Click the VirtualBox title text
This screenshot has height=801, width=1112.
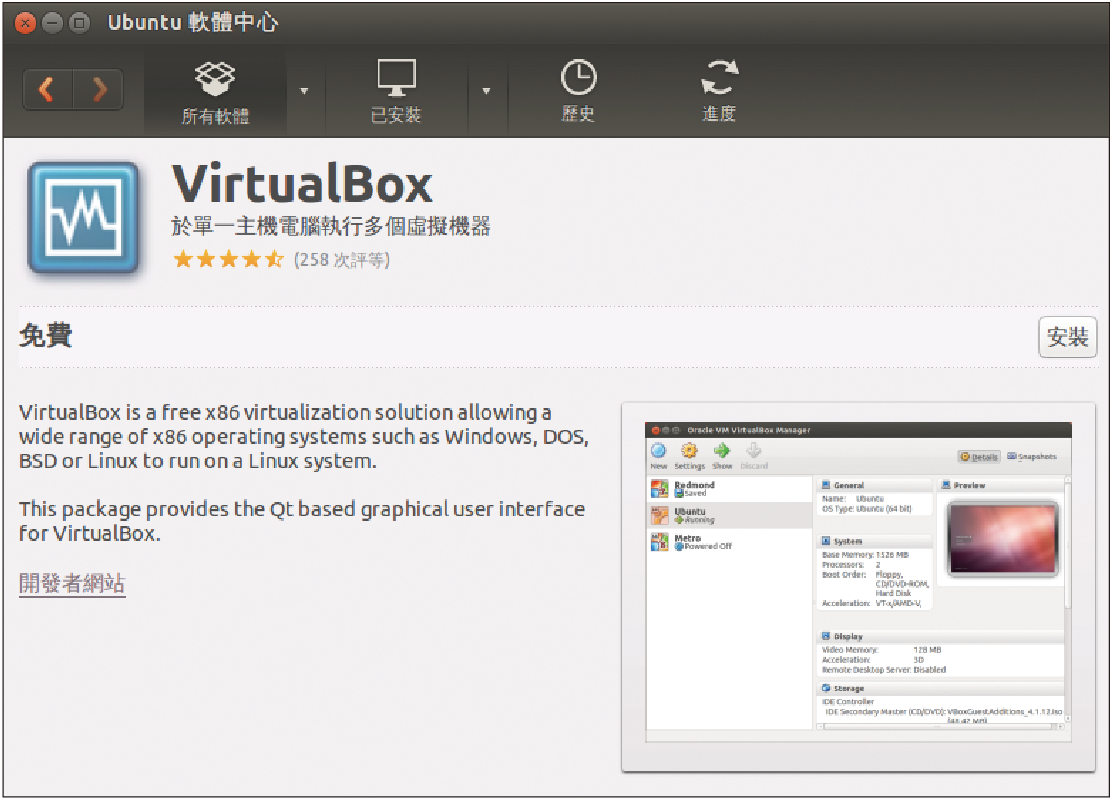coord(302,184)
